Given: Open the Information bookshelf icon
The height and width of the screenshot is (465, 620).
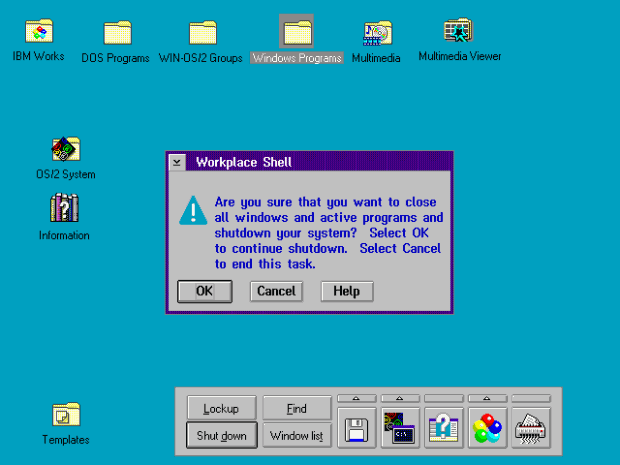Looking at the screenshot, I should [x=64, y=208].
